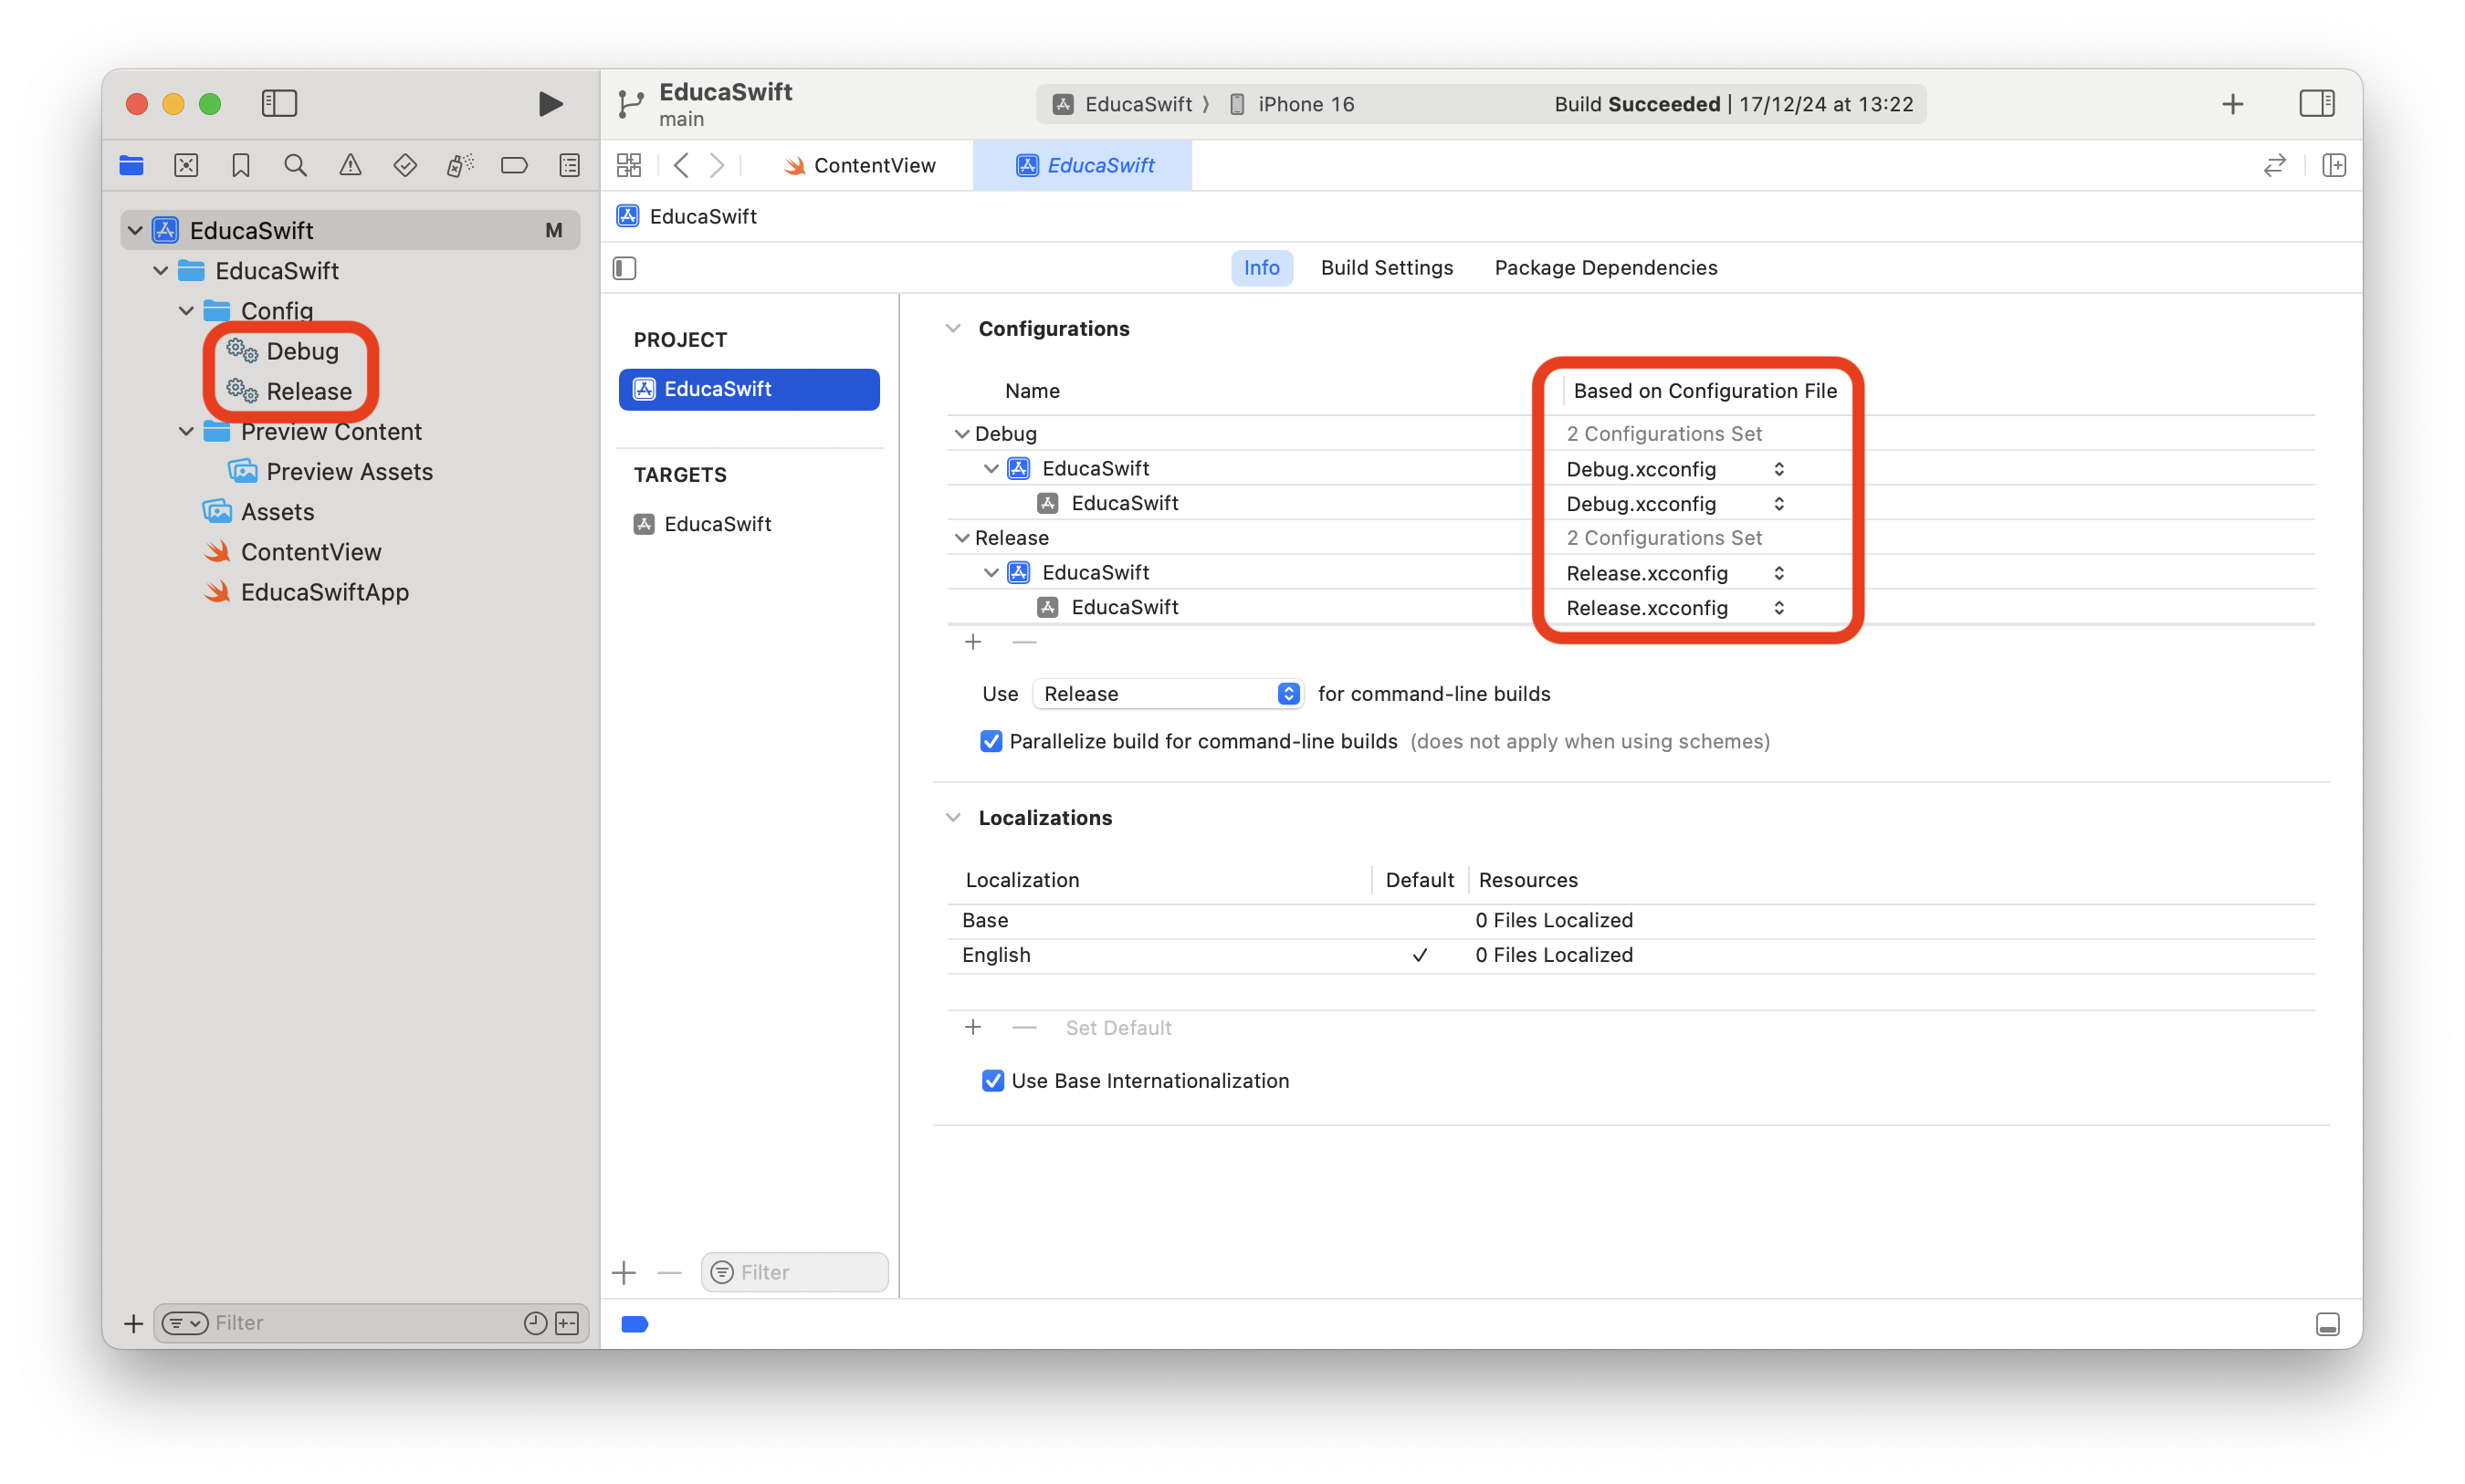This screenshot has height=1484, width=2465.
Task: Open the Test navigator diamond icon
Action: (x=405, y=165)
